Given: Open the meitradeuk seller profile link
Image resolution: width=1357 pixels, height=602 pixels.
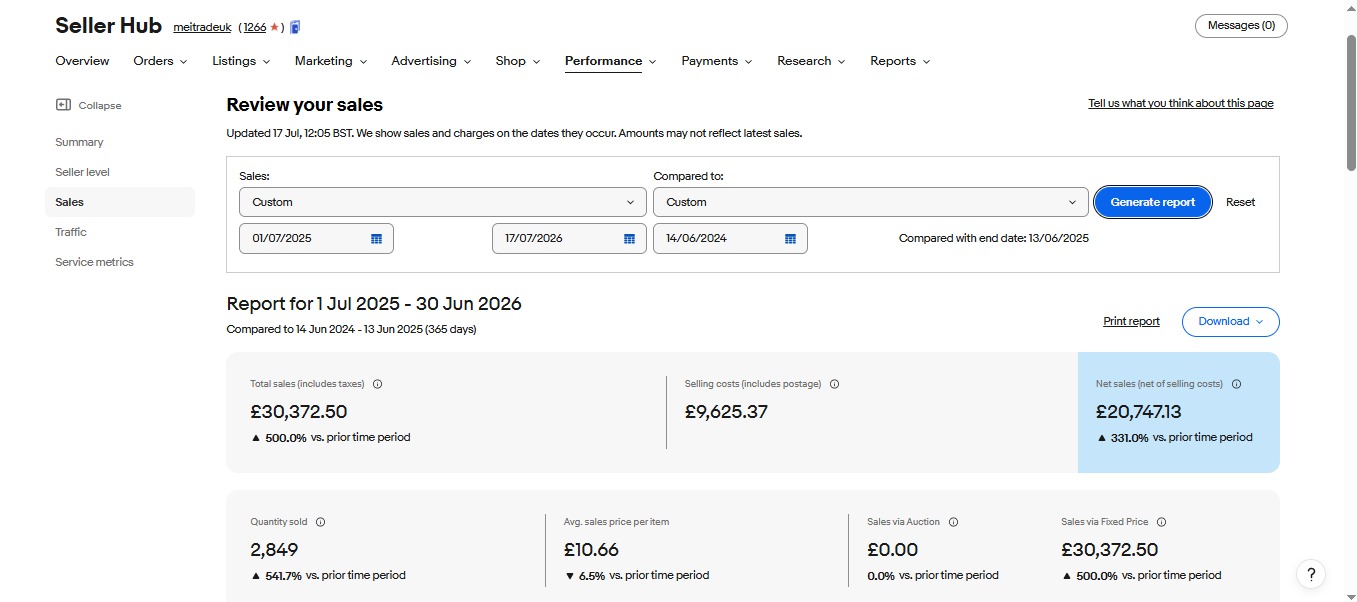Looking at the screenshot, I should point(203,27).
